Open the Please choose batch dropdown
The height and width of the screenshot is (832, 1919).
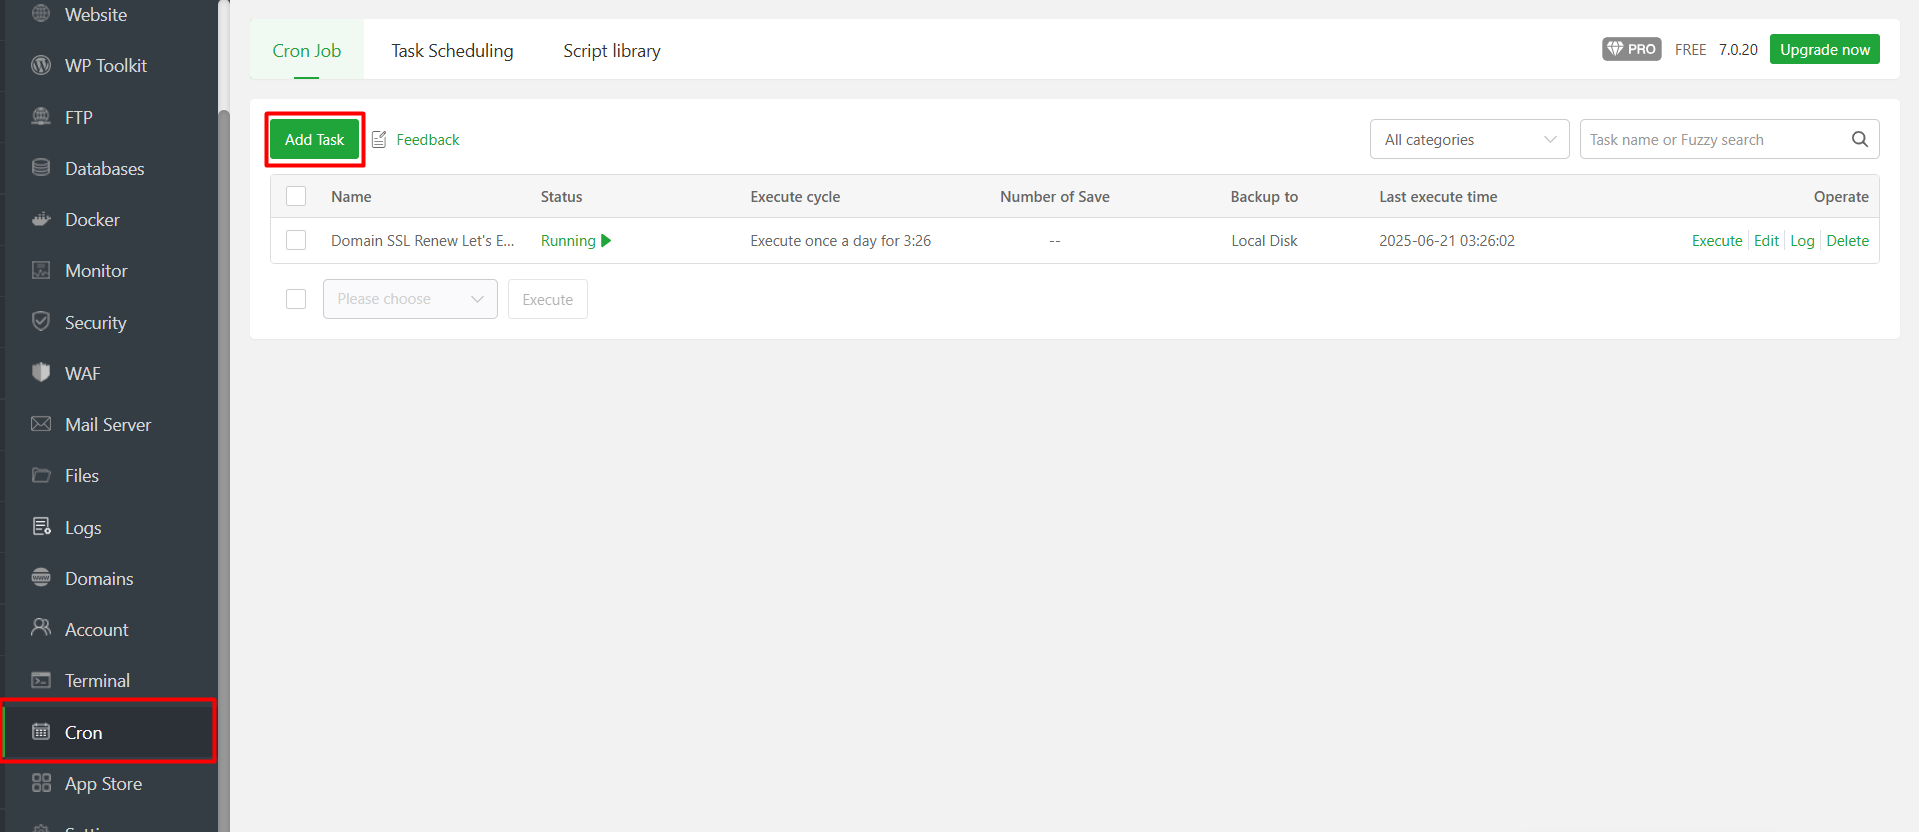pyautogui.click(x=410, y=299)
